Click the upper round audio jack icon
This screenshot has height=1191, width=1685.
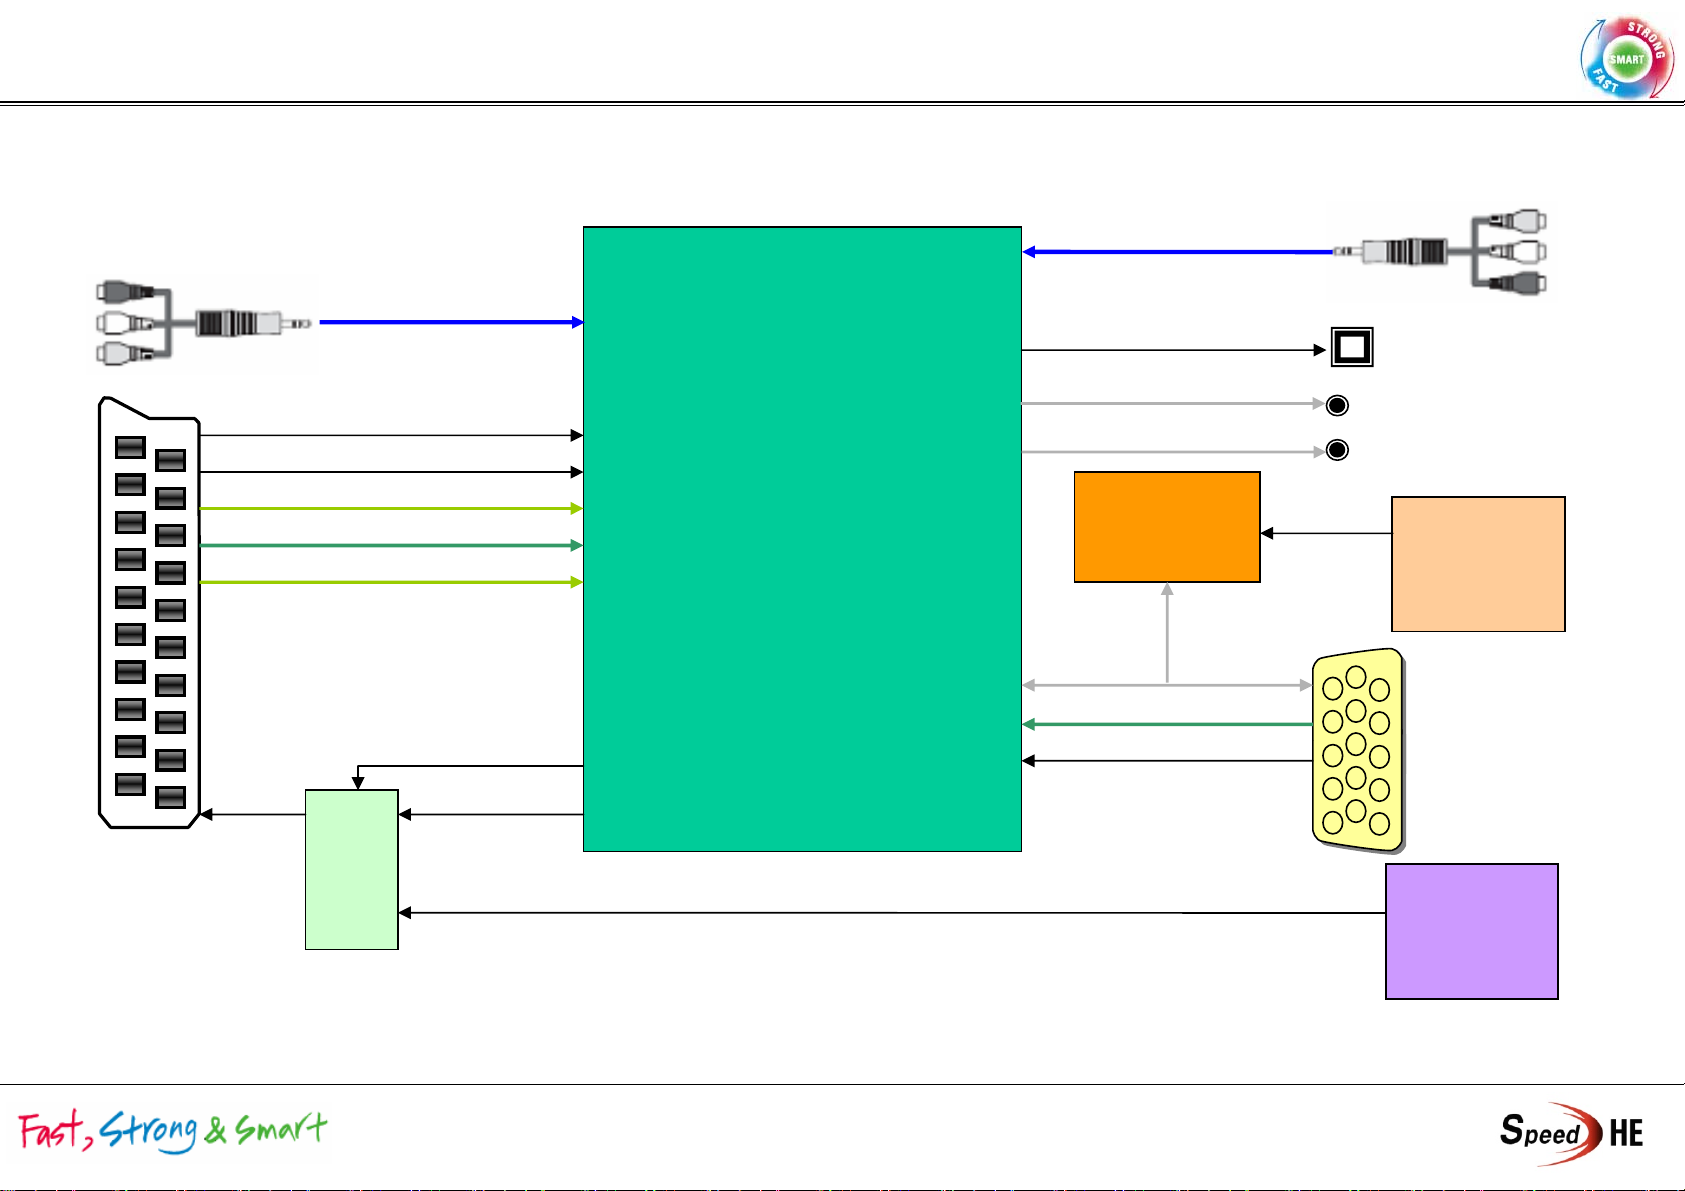coord(1337,405)
